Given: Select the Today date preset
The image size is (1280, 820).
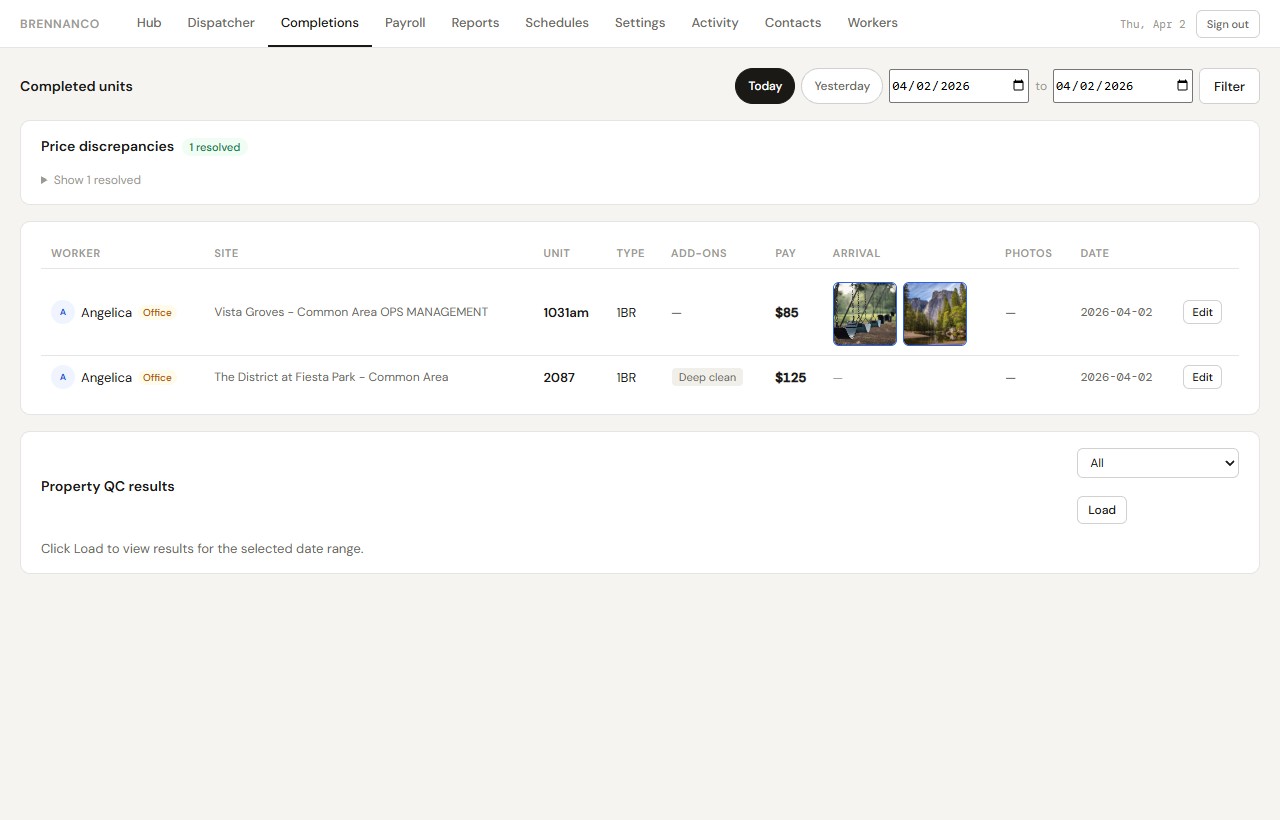Looking at the screenshot, I should point(765,86).
